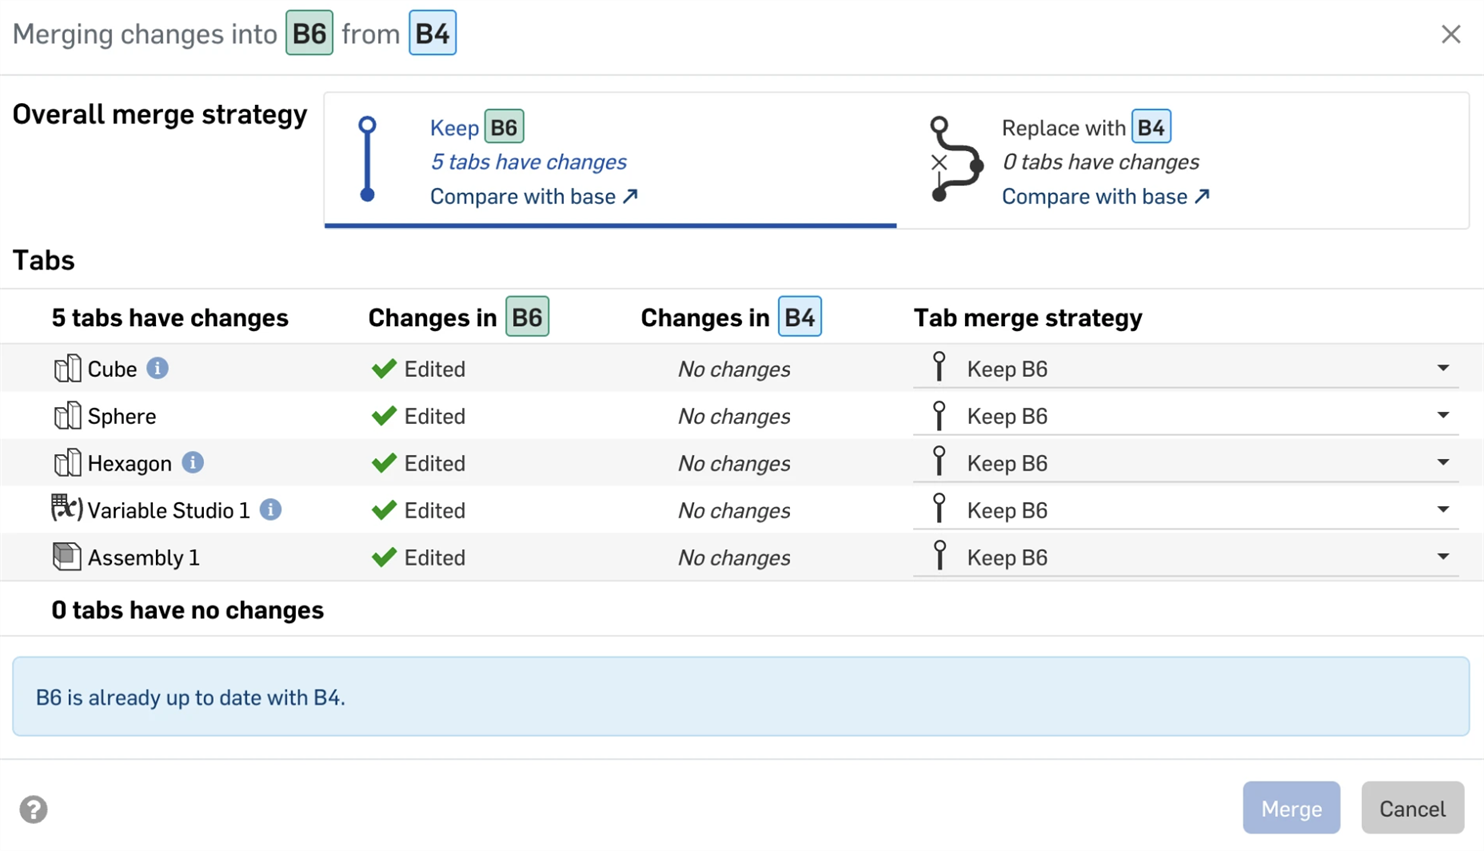Screen dimensions: 1484x851
Task: Click the B4 badge in the dialog title
Action: (x=432, y=33)
